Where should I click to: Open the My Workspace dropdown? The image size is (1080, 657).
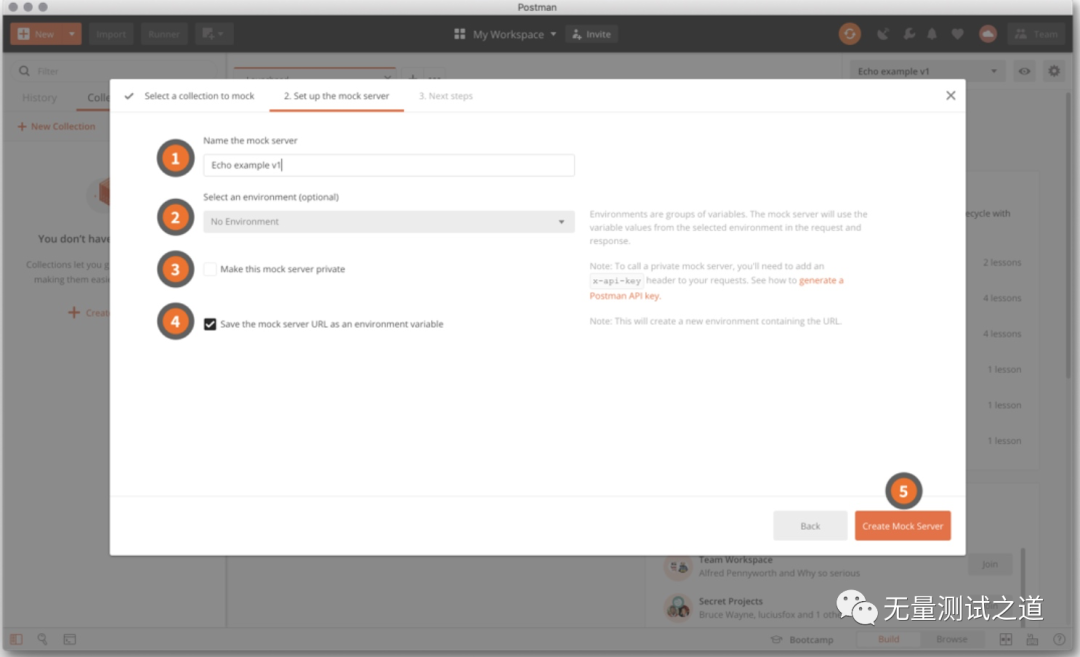pos(514,34)
